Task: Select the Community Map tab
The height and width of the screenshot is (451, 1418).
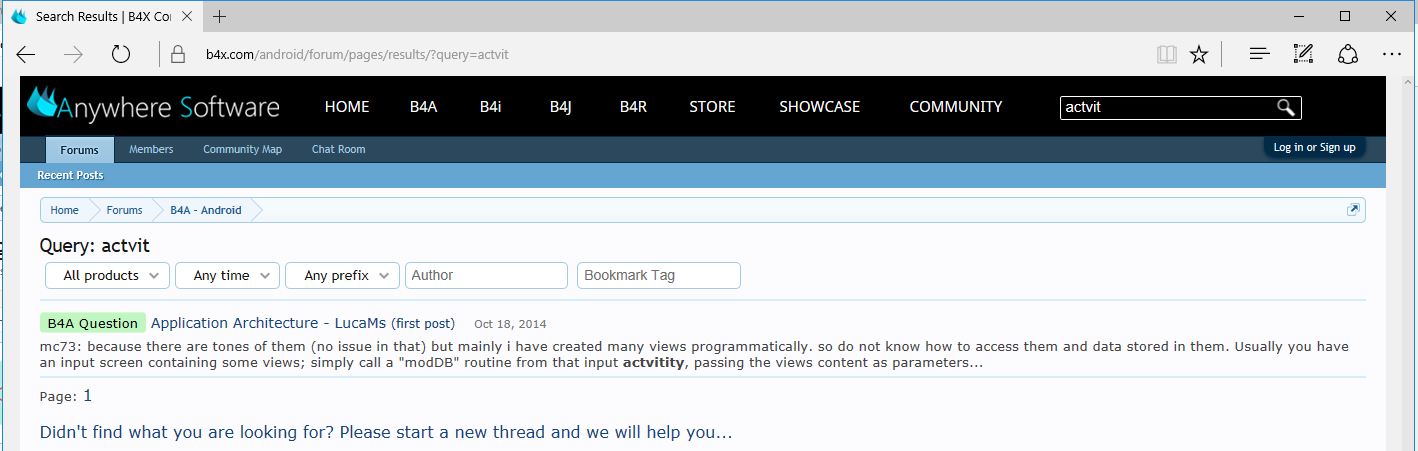Action: (x=242, y=149)
